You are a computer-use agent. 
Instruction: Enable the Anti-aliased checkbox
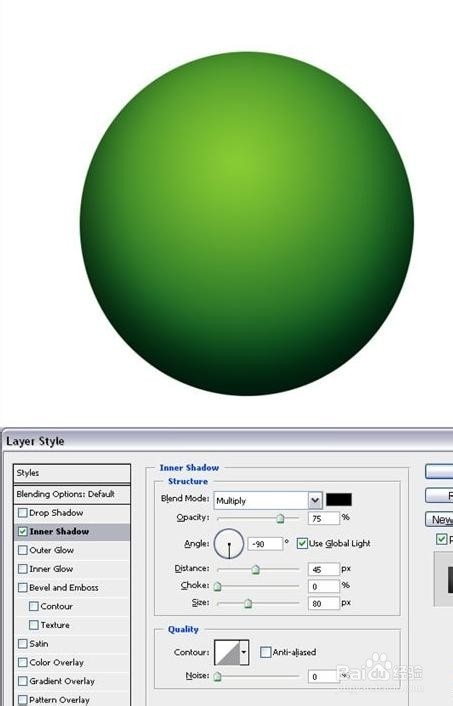click(266, 652)
